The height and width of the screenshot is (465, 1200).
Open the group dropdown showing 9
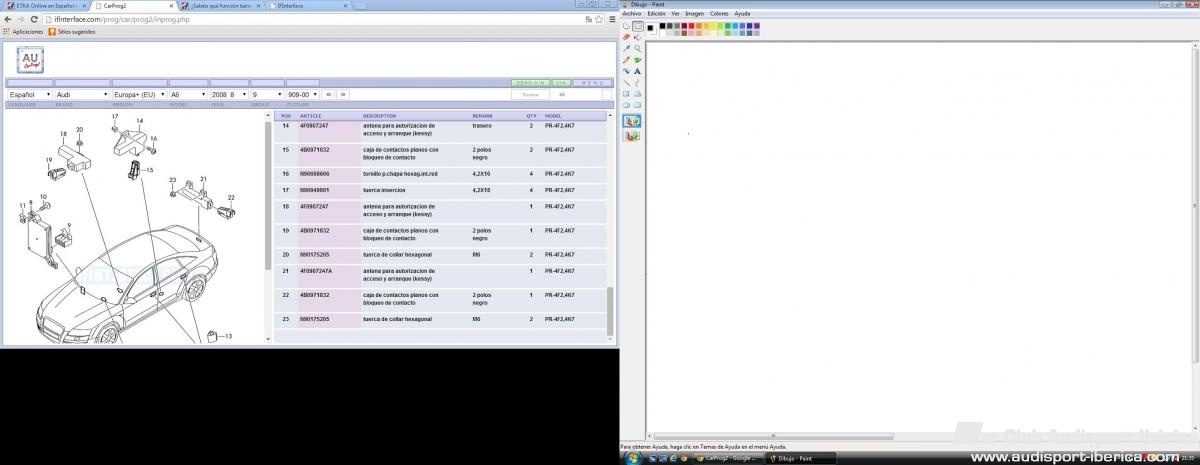[266, 94]
